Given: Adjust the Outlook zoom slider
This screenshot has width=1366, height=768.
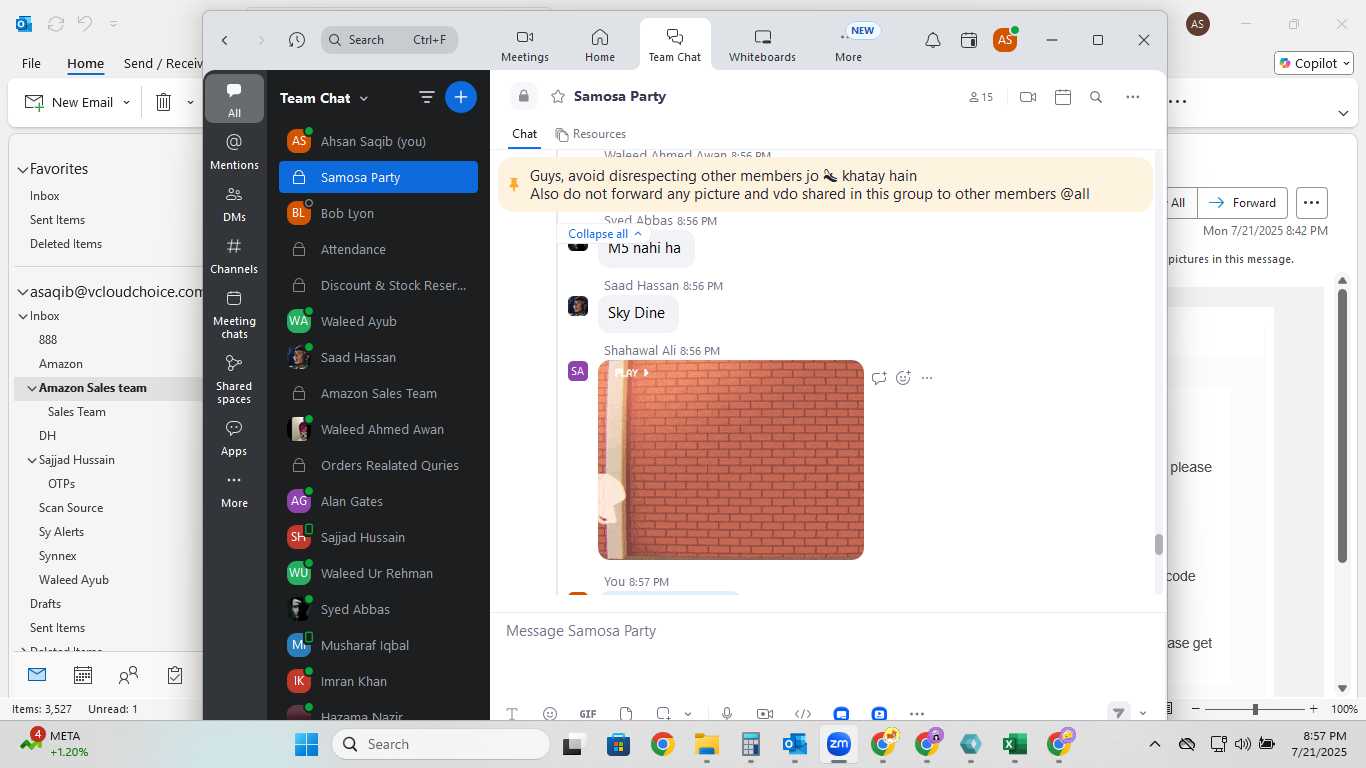Looking at the screenshot, I should click(x=1254, y=709).
